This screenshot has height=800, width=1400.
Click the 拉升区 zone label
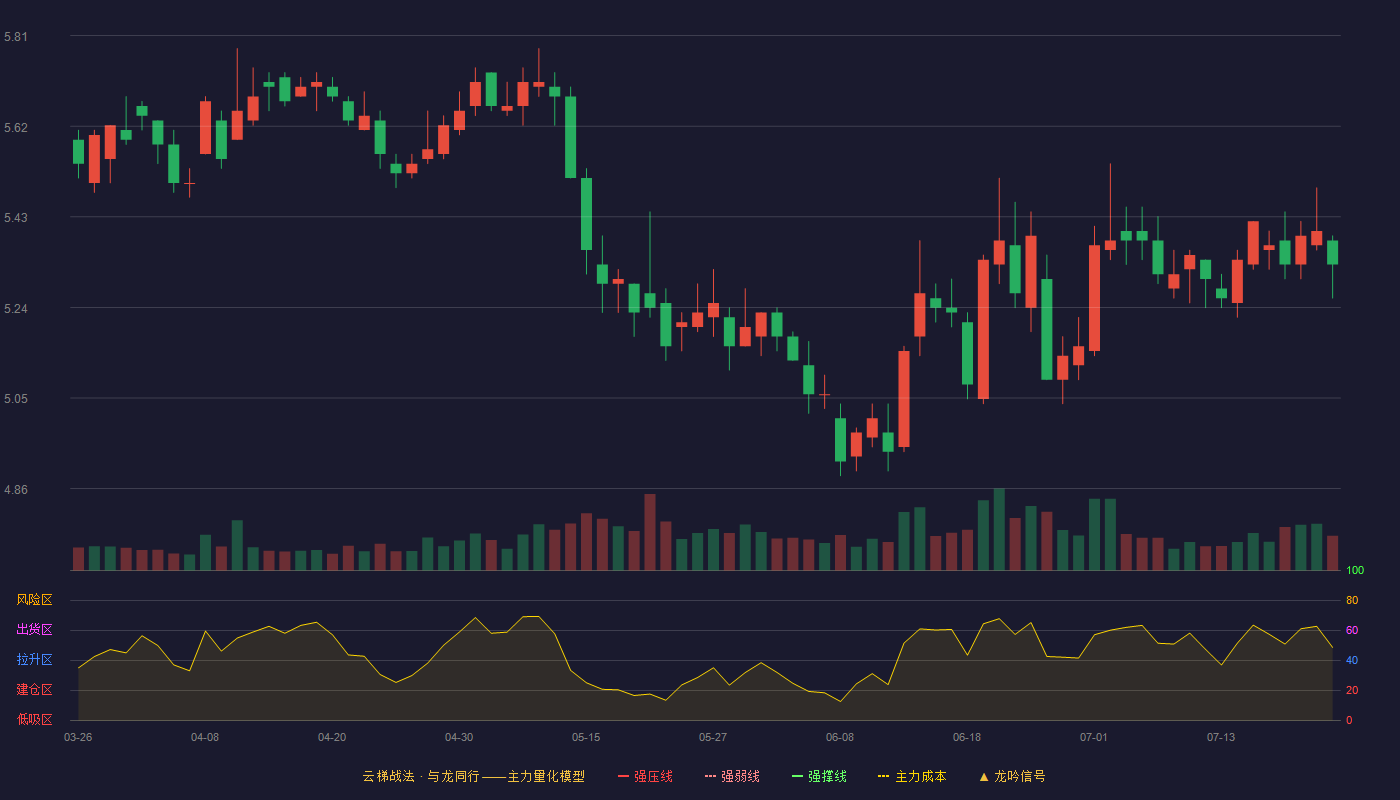click(x=34, y=660)
